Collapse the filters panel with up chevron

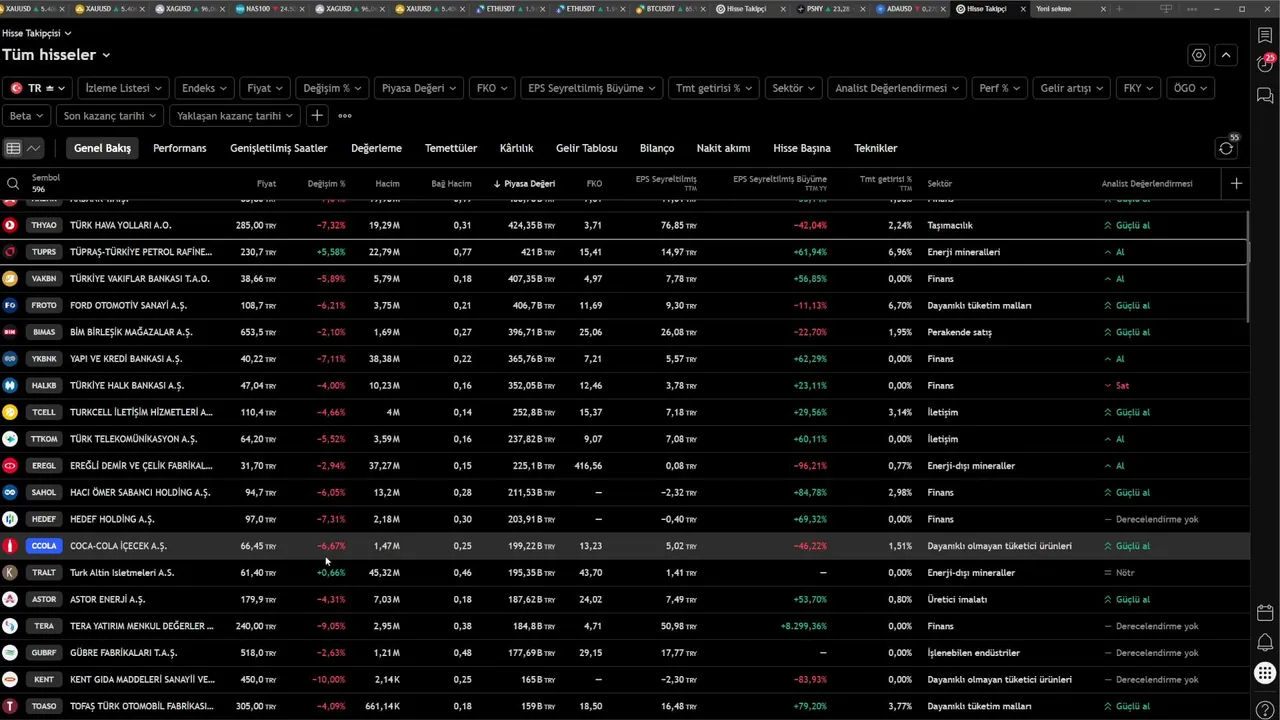point(1226,55)
